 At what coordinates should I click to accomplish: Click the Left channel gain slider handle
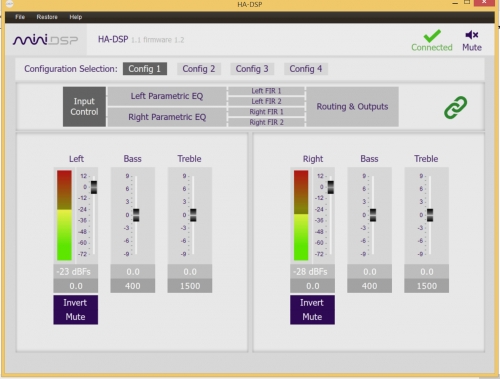pos(94,187)
